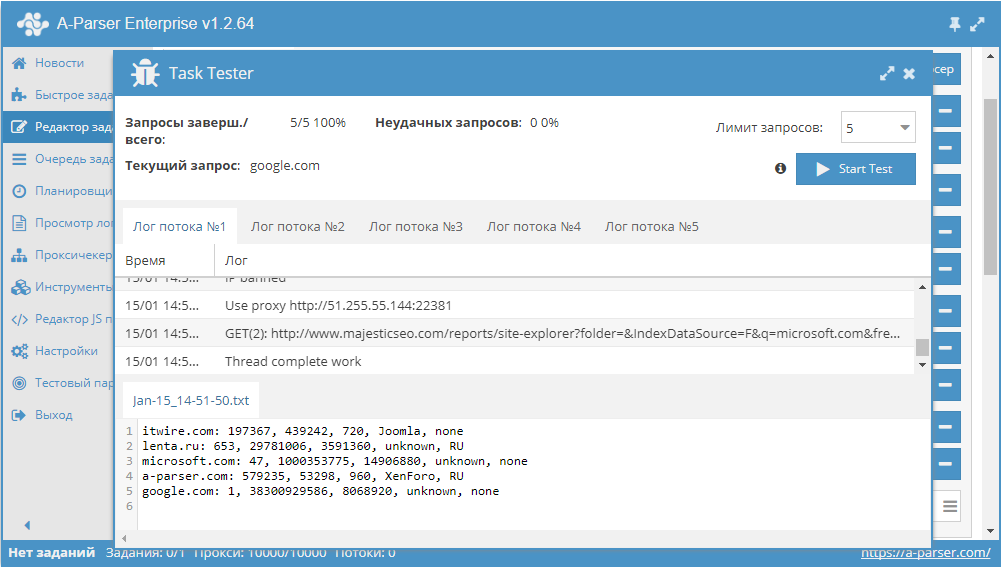
Task: Click the main page scrollbar down arrow
Action: click(x=990, y=531)
